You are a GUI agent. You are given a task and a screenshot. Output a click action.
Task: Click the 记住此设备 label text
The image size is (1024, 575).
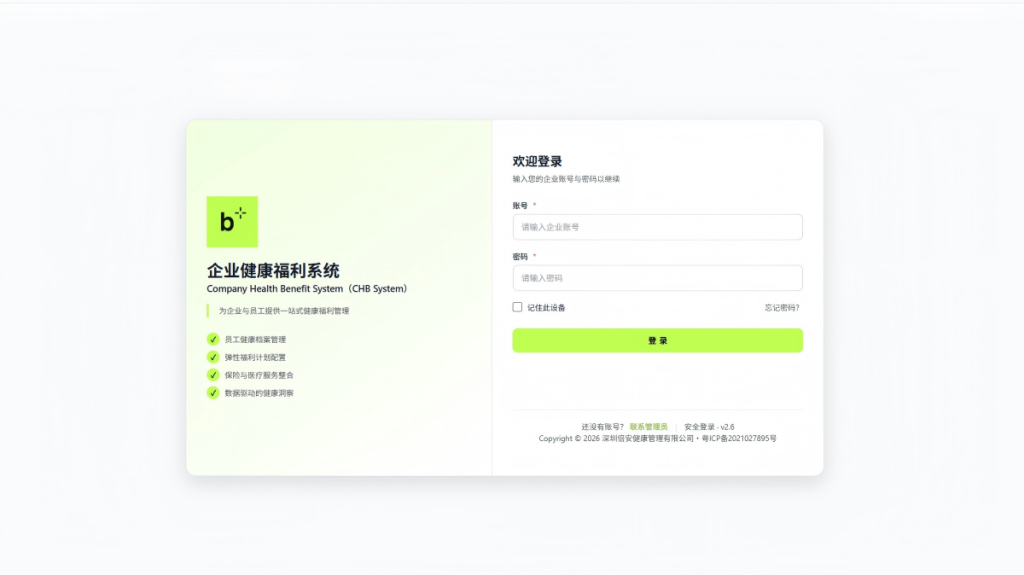point(546,308)
